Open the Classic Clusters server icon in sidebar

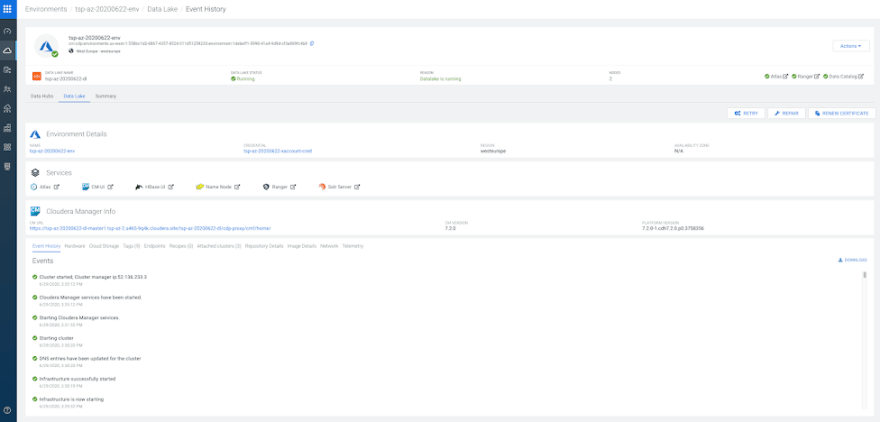tap(7, 167)
